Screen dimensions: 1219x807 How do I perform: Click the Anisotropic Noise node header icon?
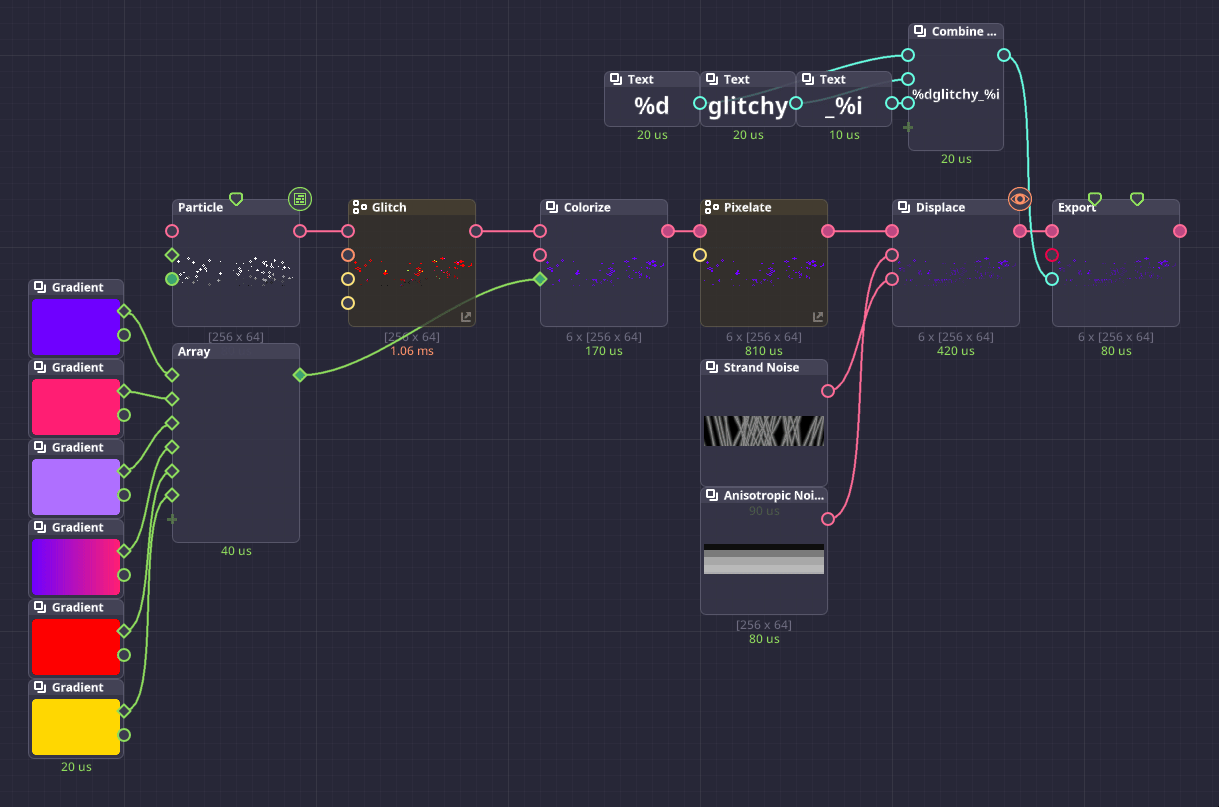tap(712, 496)
